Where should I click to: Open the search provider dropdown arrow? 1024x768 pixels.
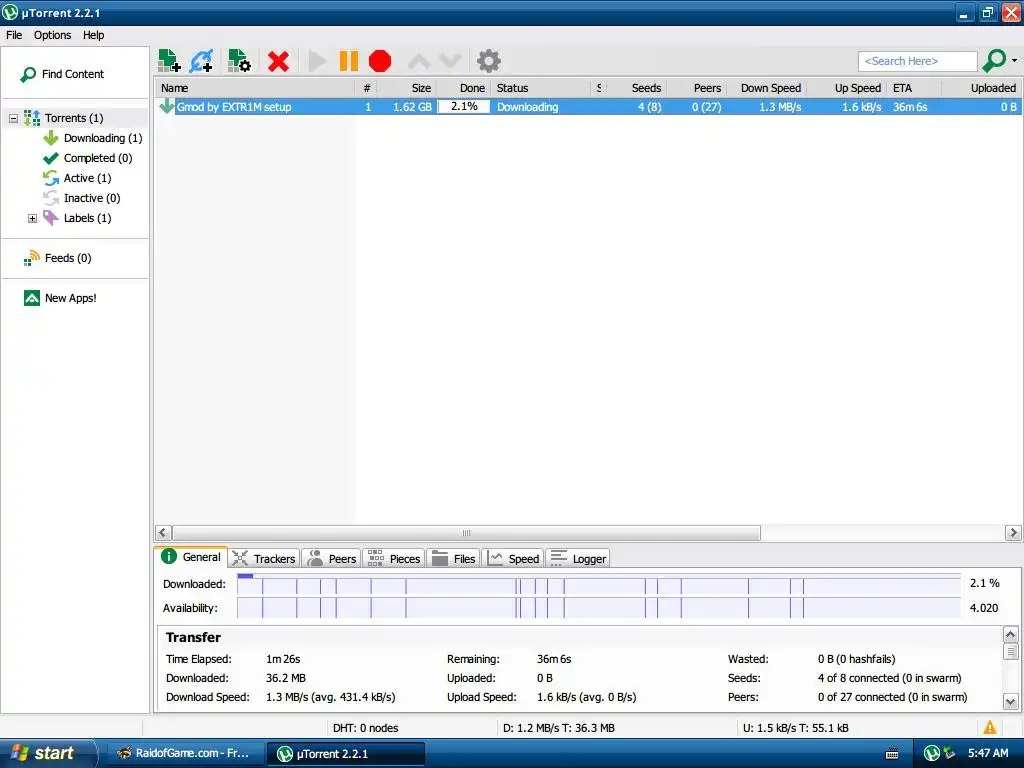(1014, 61)
